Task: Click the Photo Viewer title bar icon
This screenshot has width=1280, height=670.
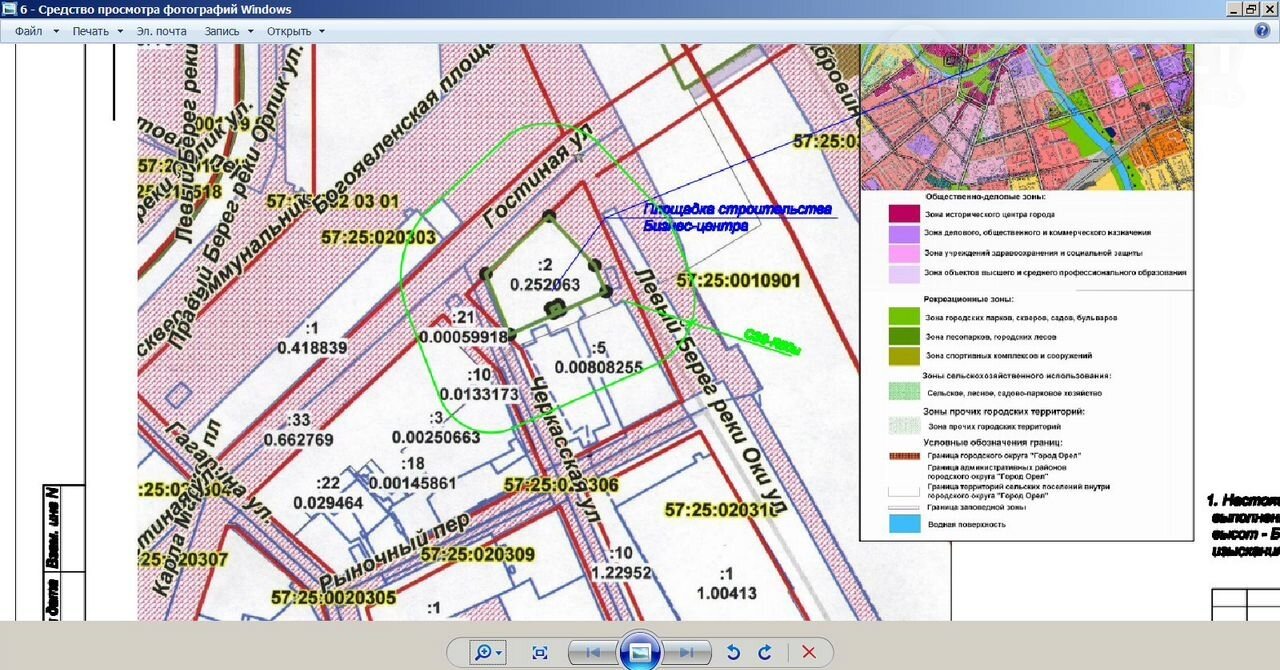Action: (9, 9)
